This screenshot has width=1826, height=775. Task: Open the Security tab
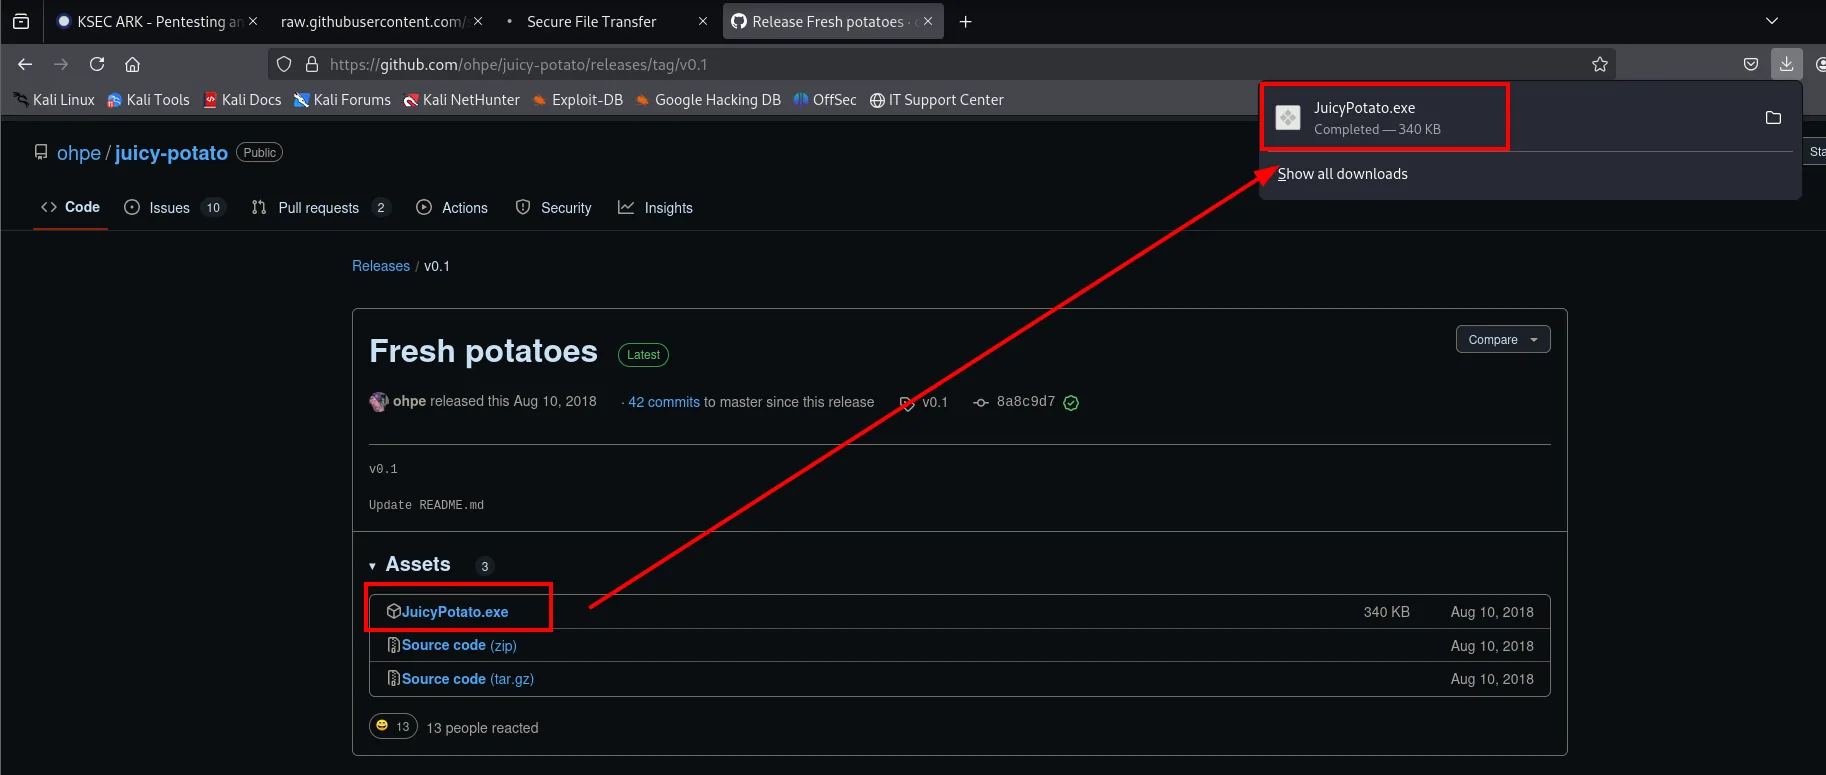[553, 208]
